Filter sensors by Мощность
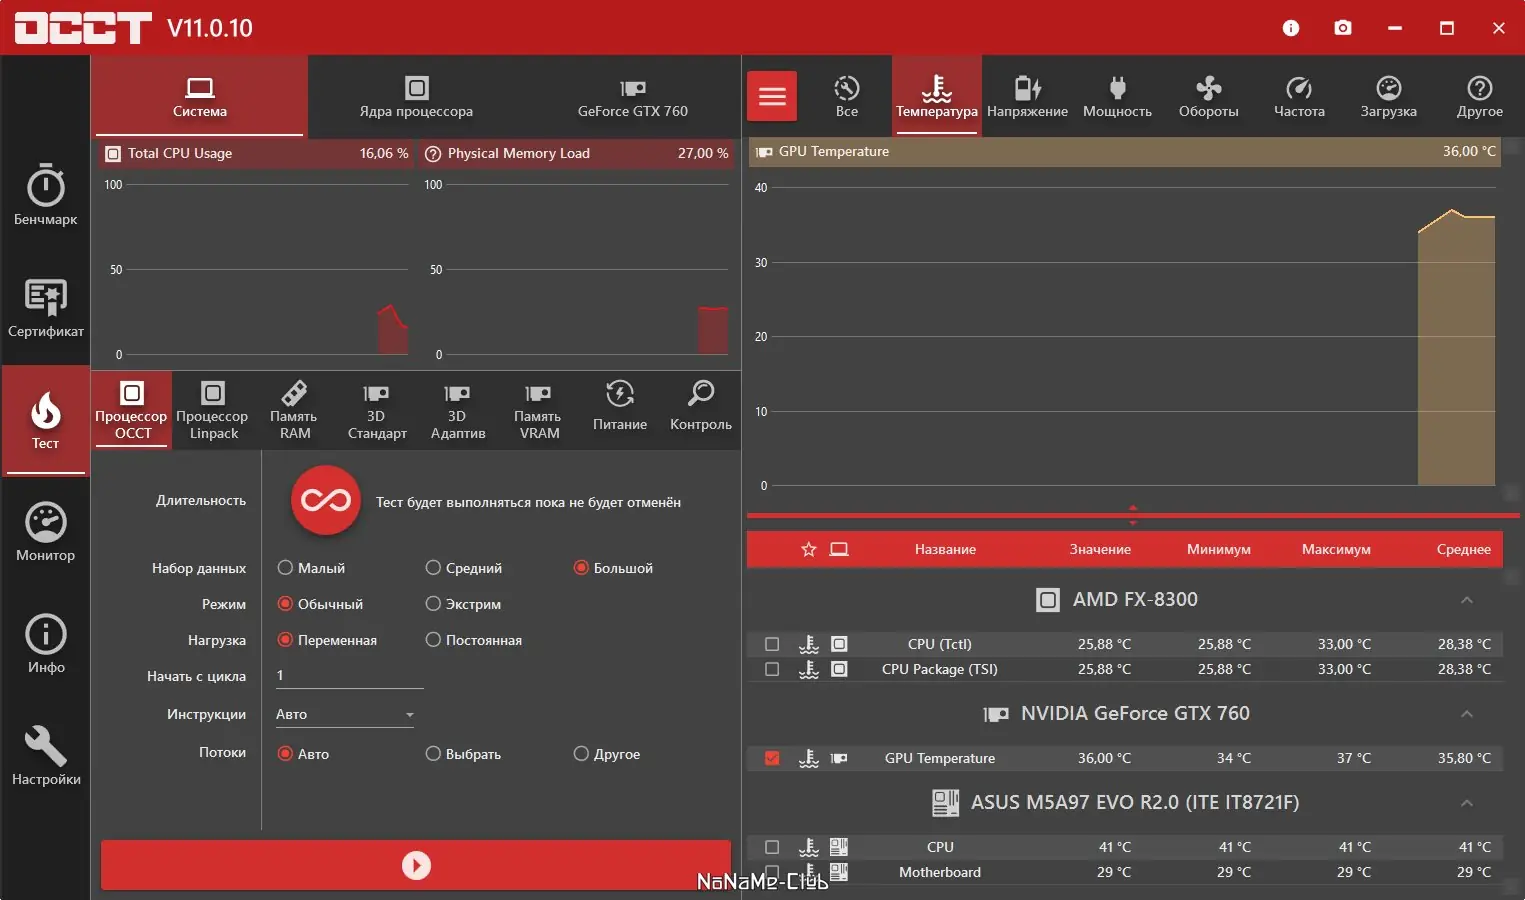Screen dimensions: 1525x900 point(1117,96)
